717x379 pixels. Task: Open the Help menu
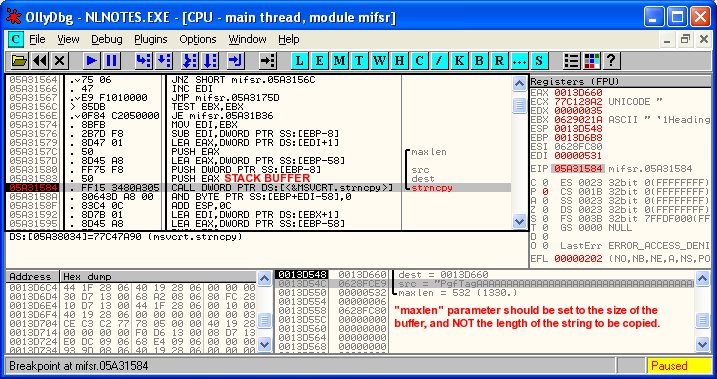click(x=289, y=40)
